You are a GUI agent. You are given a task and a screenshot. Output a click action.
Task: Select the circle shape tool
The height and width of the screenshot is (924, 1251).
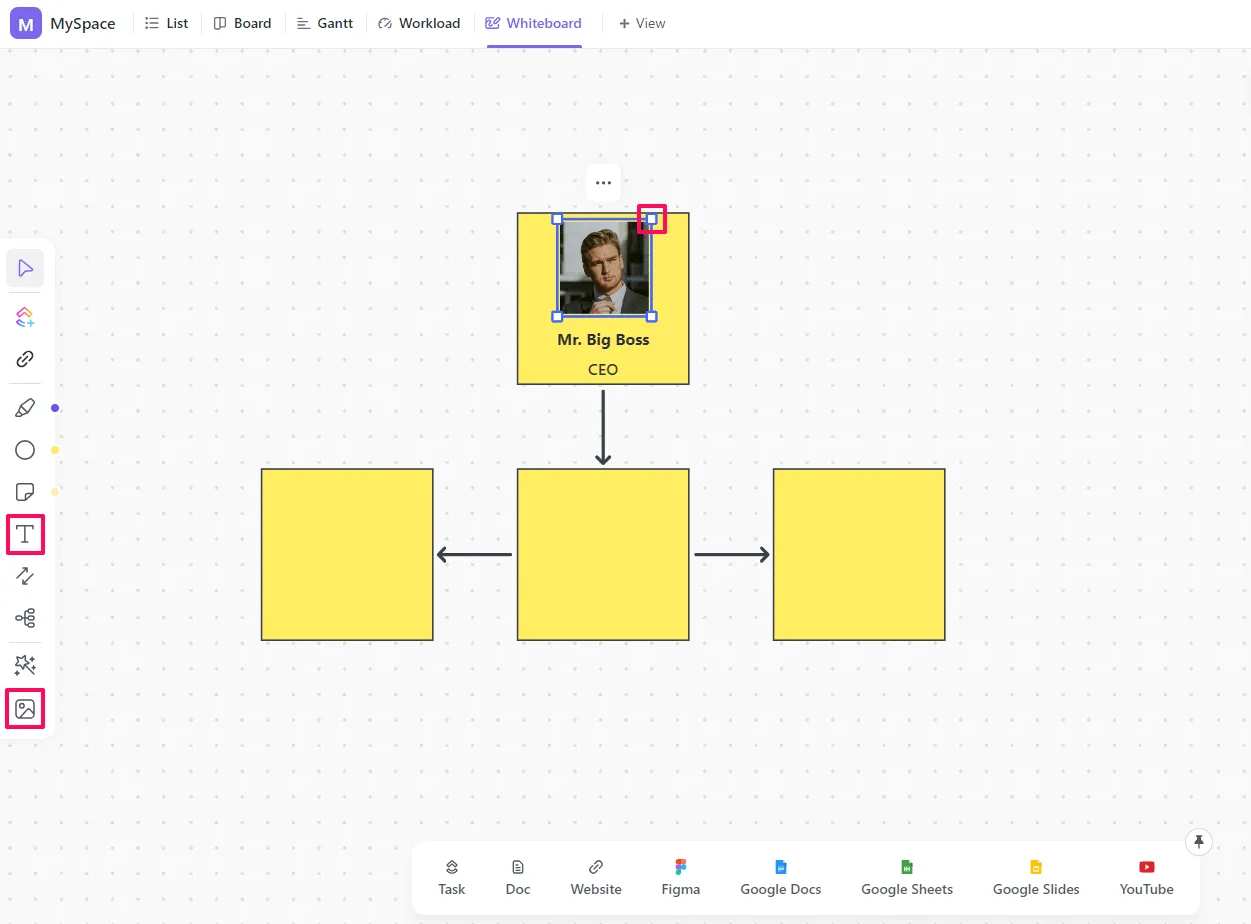25,450
